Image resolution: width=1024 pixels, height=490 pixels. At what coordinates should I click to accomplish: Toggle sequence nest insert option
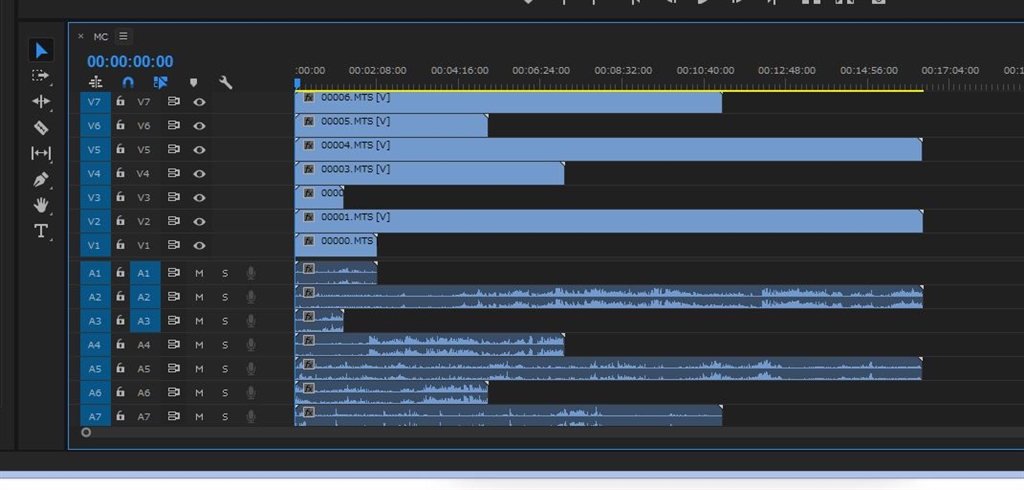tap(96, 82)
